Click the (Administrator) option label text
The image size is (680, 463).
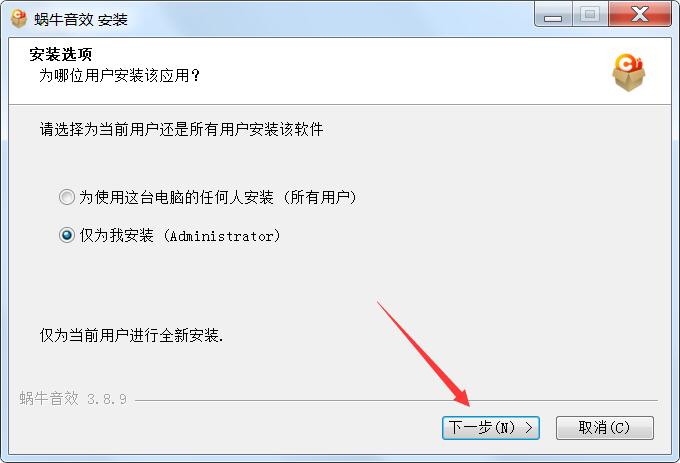(222, 236)
